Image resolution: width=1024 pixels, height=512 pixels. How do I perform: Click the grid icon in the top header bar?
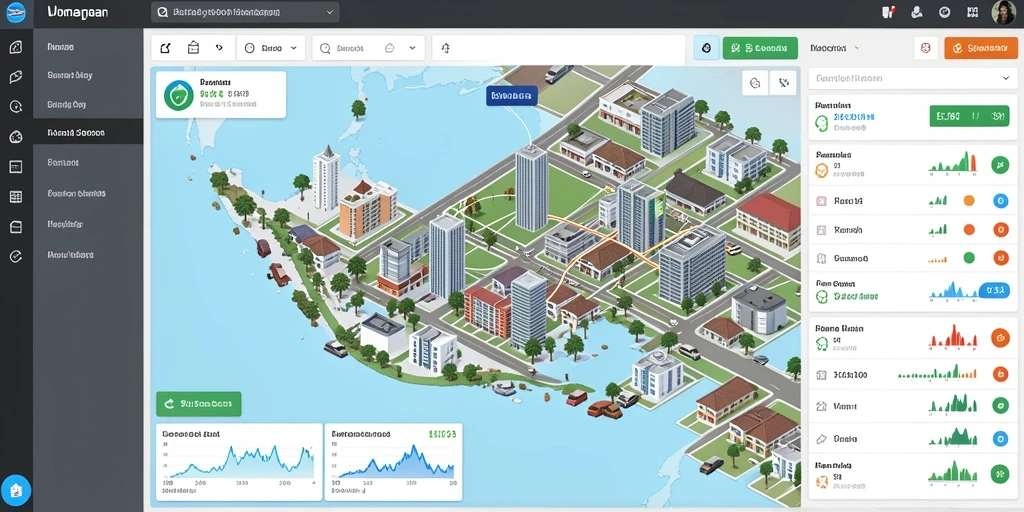click(x=972, y=12)
